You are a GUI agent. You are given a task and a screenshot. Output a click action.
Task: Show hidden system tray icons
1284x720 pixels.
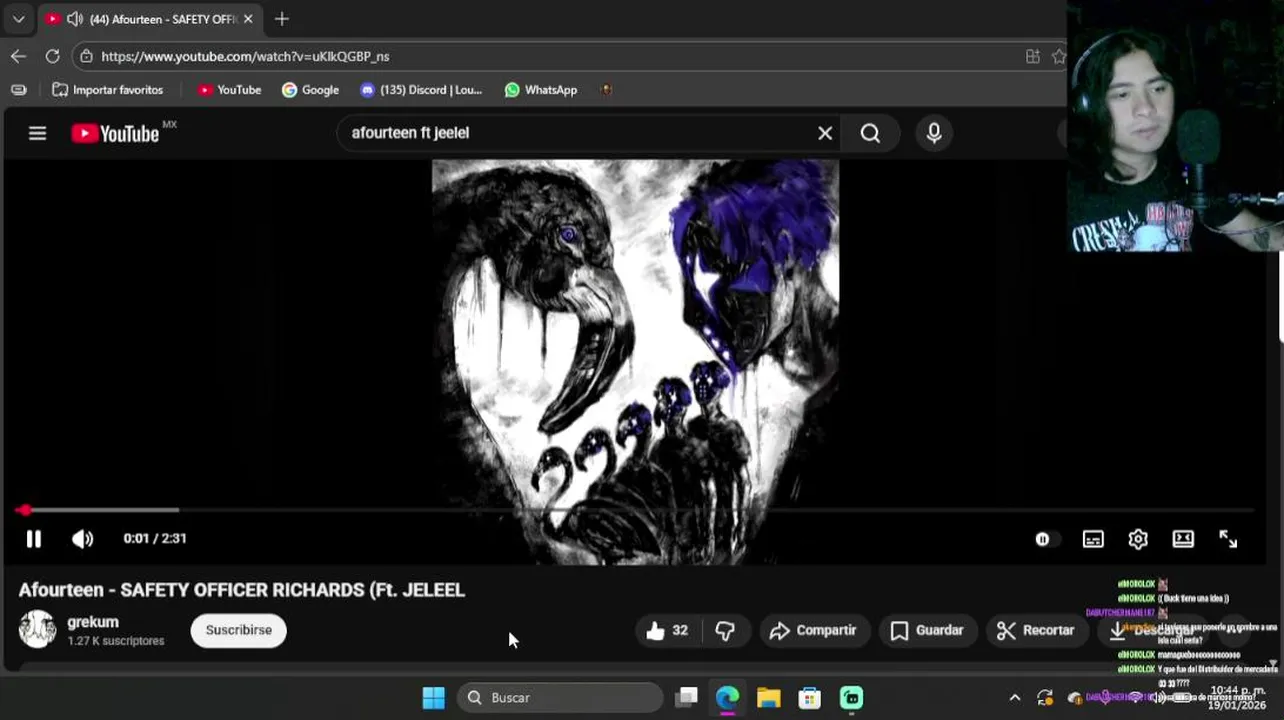(x=1015, y=698)
